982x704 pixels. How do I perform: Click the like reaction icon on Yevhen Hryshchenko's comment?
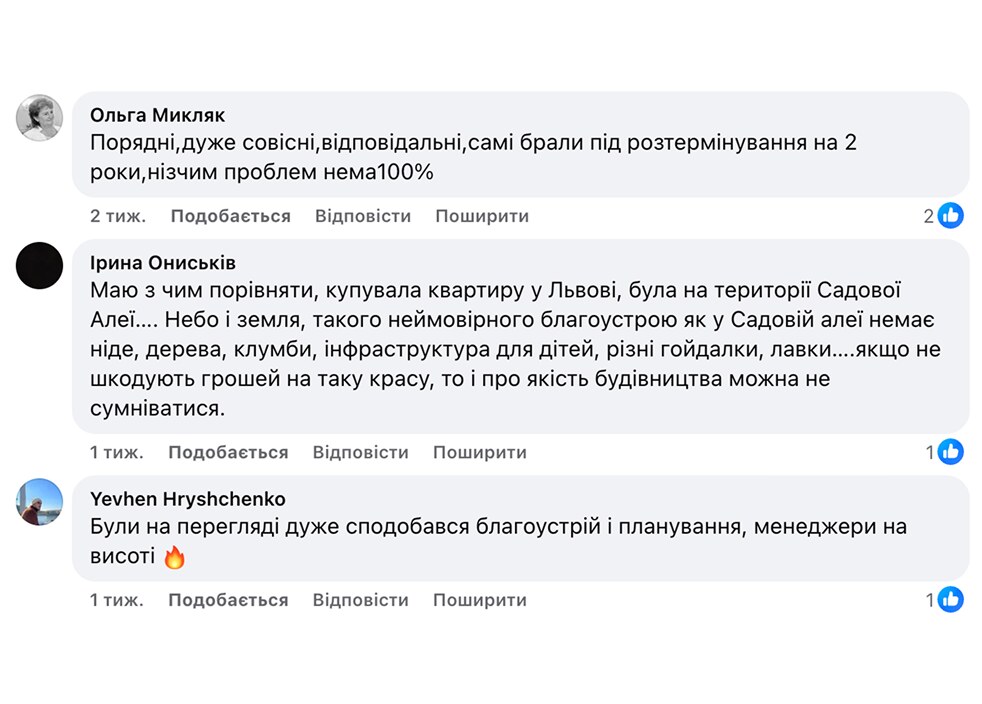point(950,599)
